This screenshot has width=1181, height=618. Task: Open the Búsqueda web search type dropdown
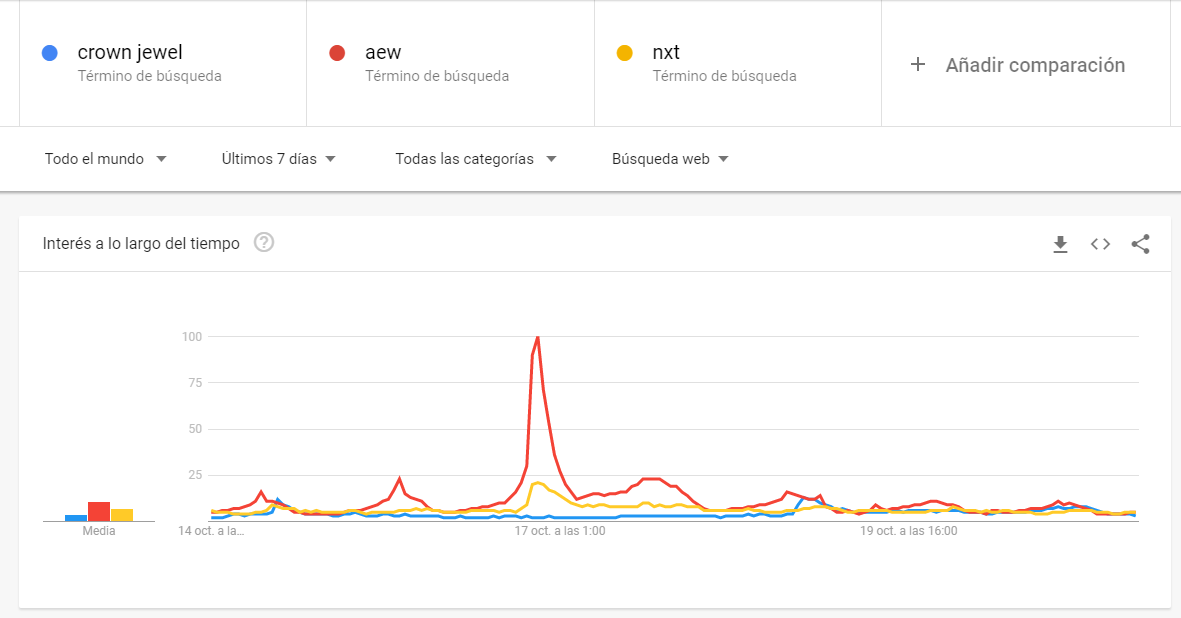tap(670, 159)
